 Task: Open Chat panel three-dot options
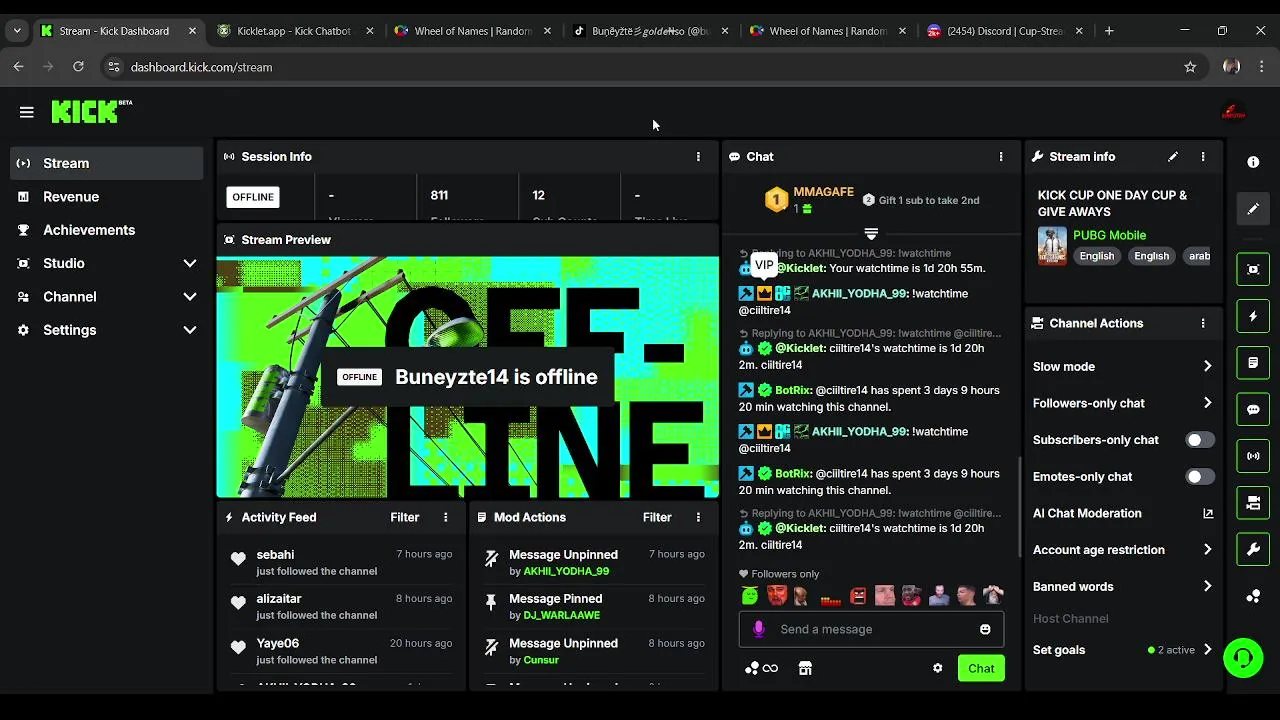tap(1001, 157)
